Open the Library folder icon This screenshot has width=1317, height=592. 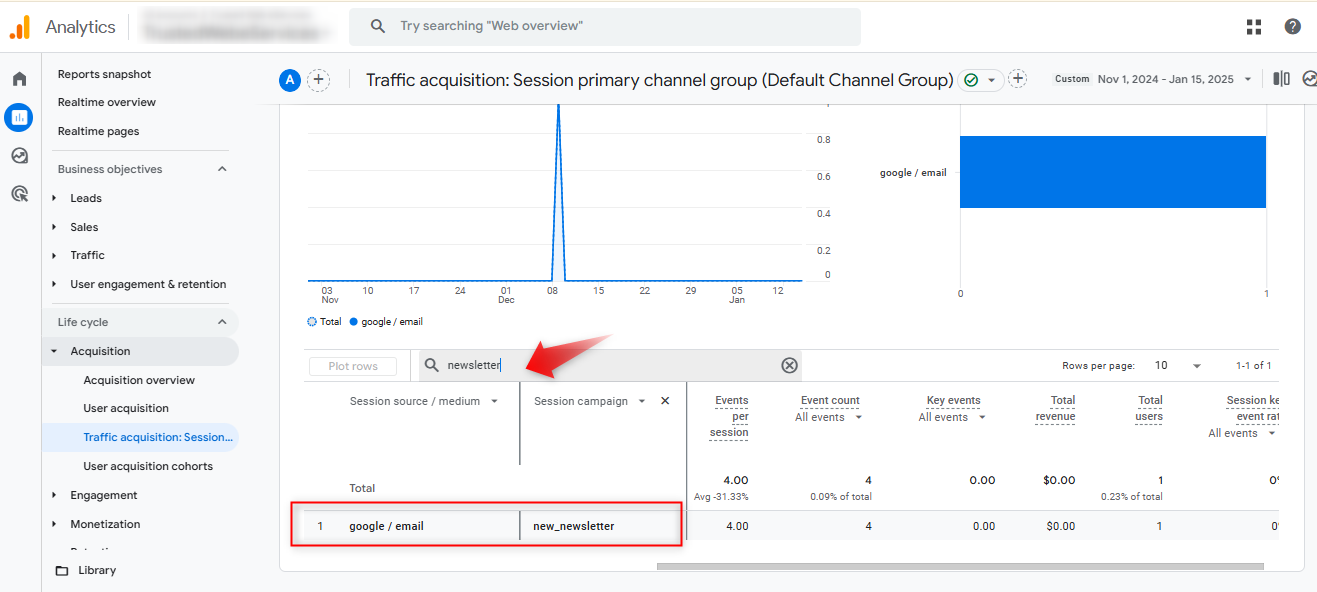(x=62, y=571)
